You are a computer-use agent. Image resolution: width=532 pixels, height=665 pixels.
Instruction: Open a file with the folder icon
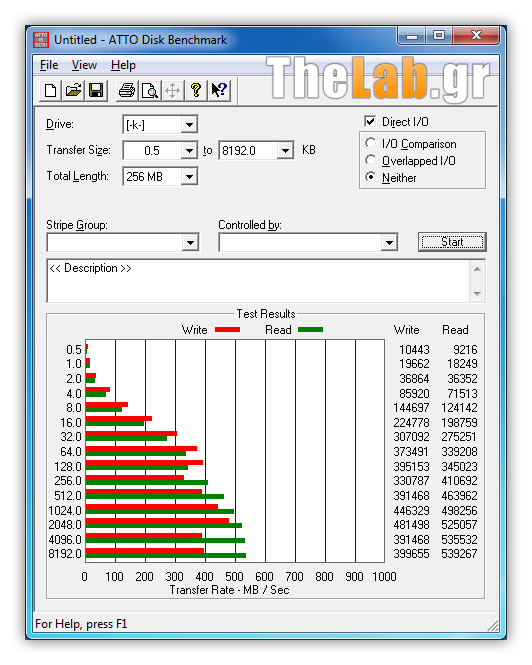click(x=73, y=90)
